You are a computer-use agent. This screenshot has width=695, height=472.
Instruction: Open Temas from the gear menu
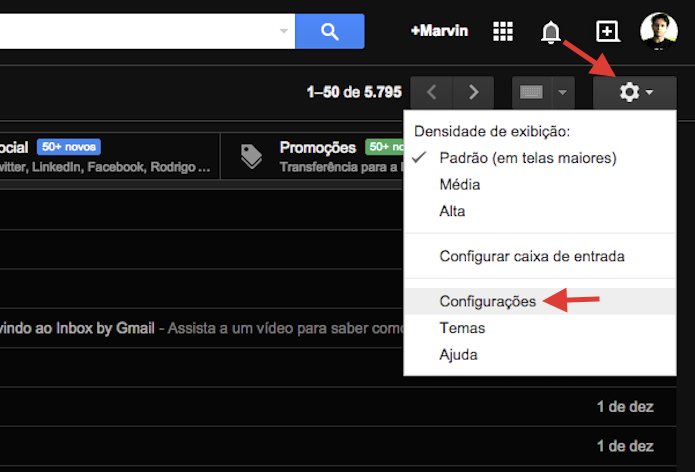(x=540, y=328)
